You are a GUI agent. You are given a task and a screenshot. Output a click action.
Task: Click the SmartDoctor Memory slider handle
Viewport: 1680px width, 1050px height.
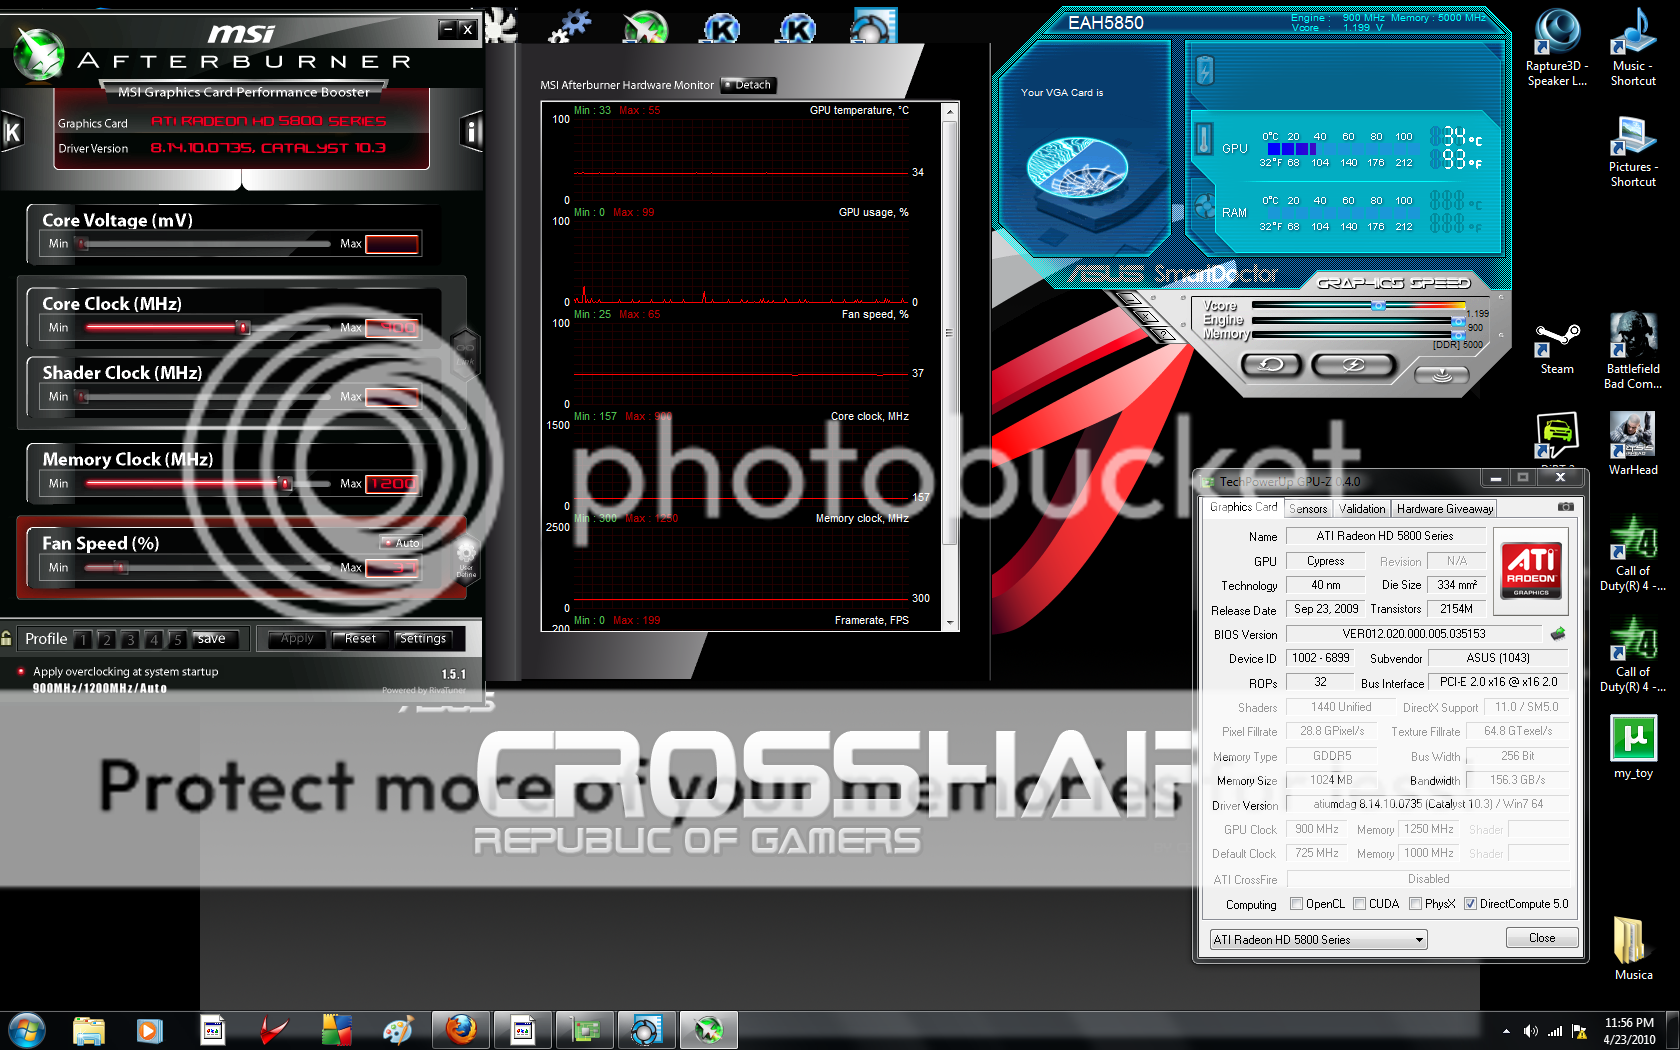coord(1458,335)
